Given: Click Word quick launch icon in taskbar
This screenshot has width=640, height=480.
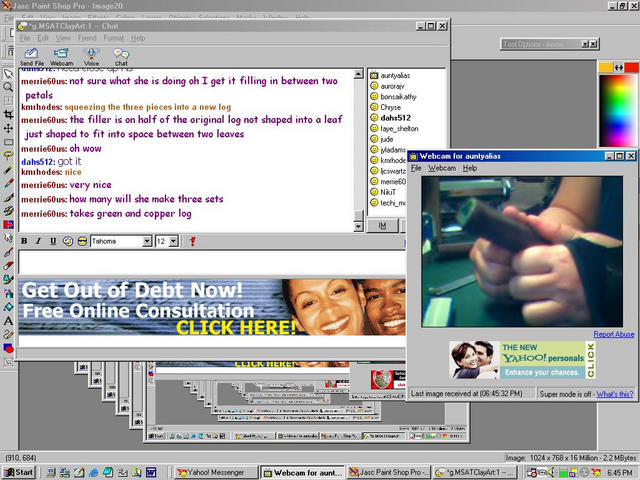Looking at the screenshot, I should tap(151, 473).
